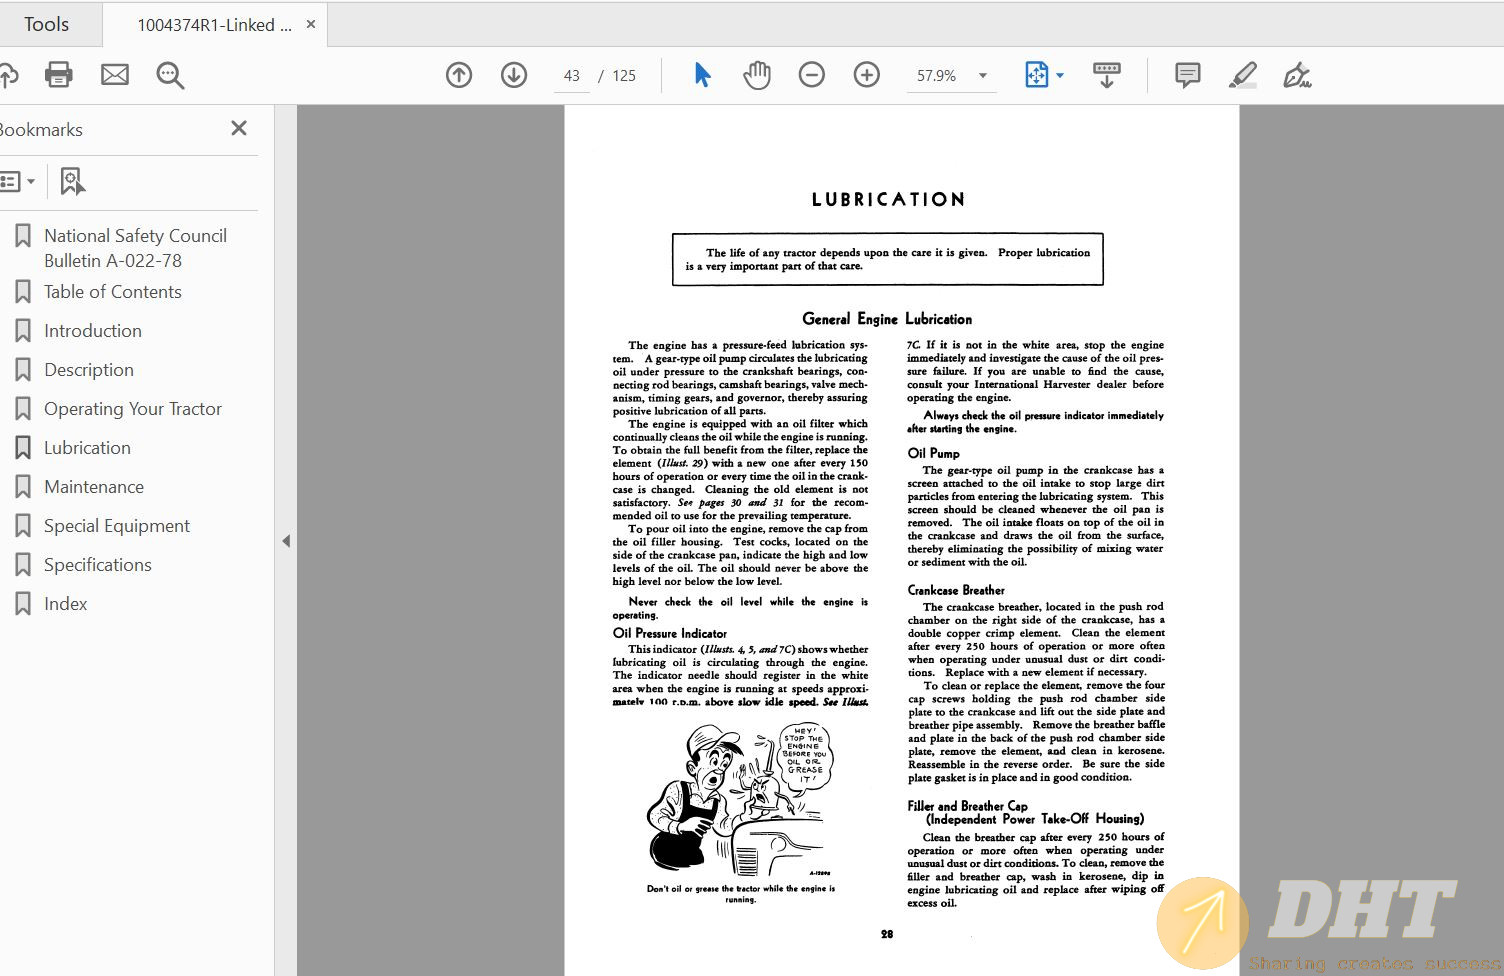Image resolution: width=1504 pixels, height=976 pixels.
Task: Zoom in with plus icon
Action: click(x=867, y=75)
